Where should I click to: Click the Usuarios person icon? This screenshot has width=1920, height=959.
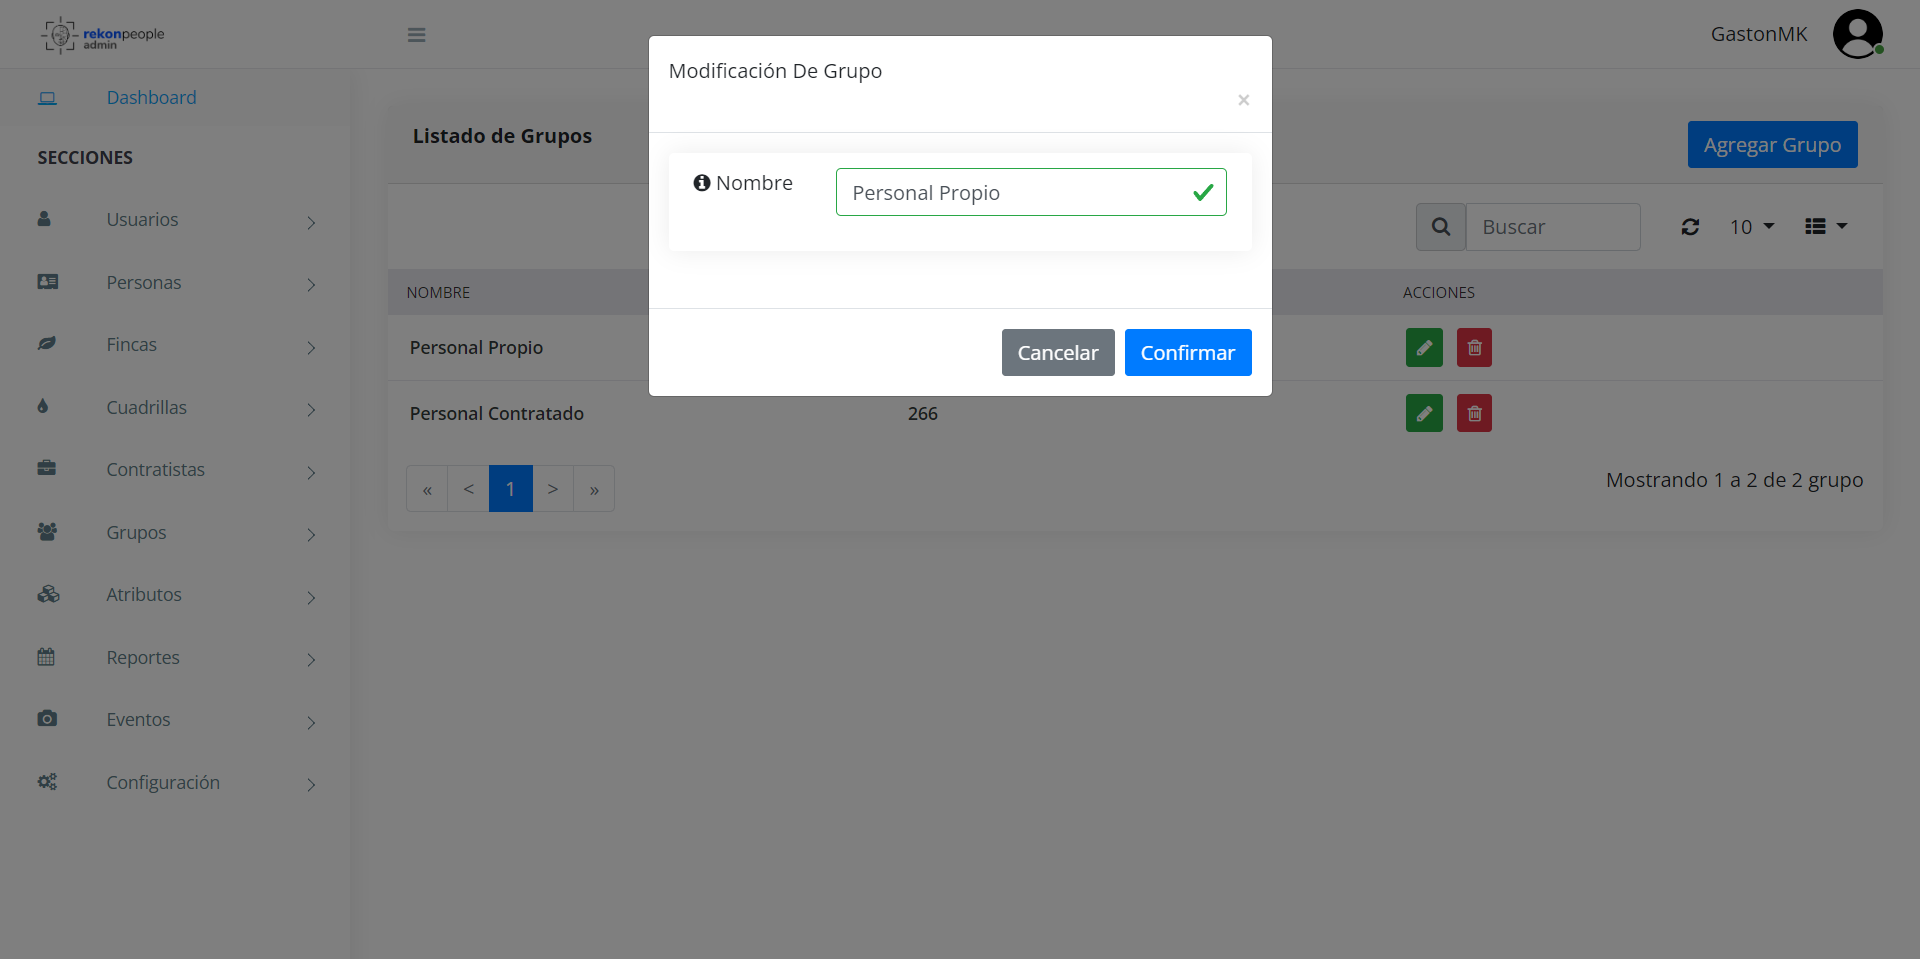click(x=44, y=219)
